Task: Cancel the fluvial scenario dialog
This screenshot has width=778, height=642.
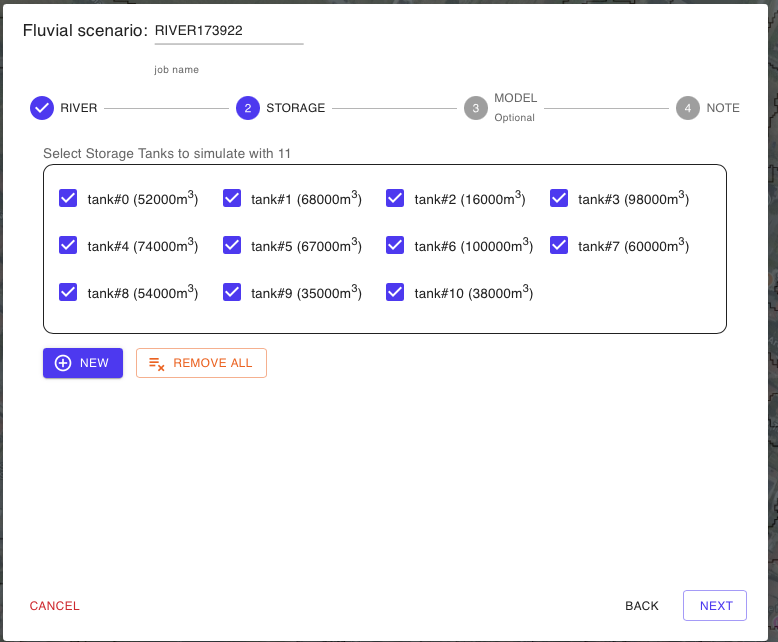Action: [55, 606]
